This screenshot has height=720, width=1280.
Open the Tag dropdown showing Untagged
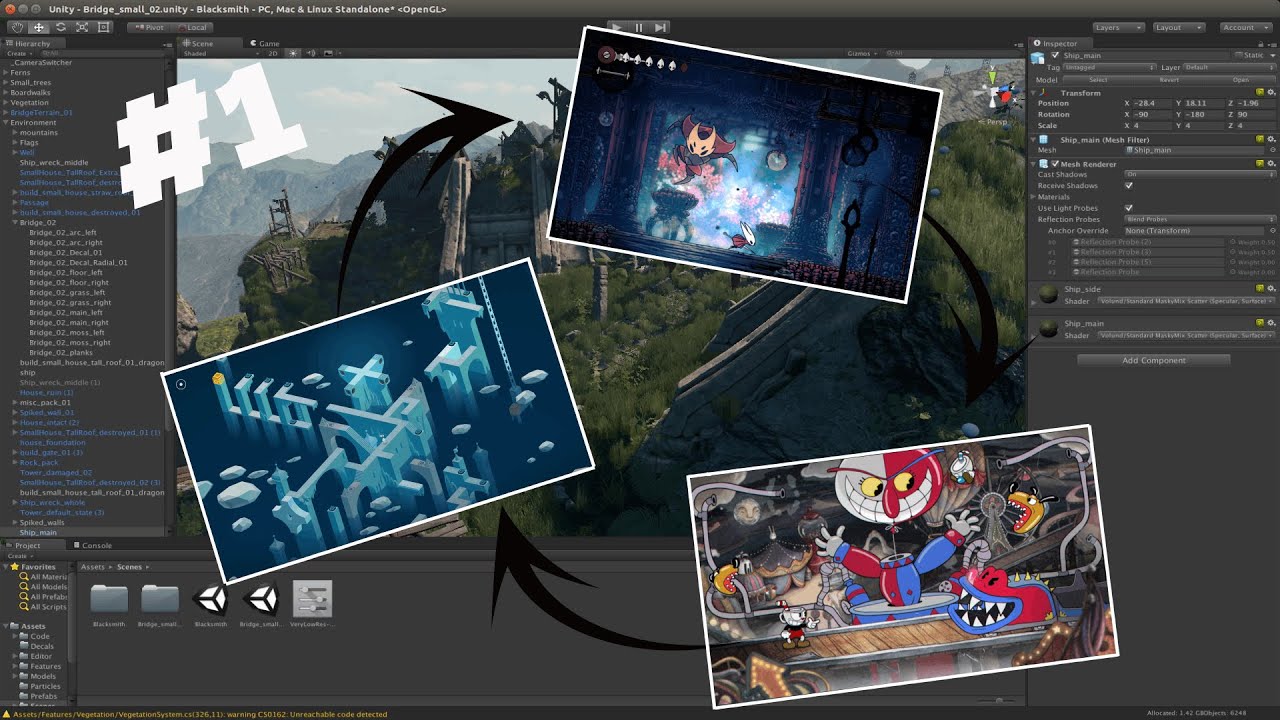1110,67
